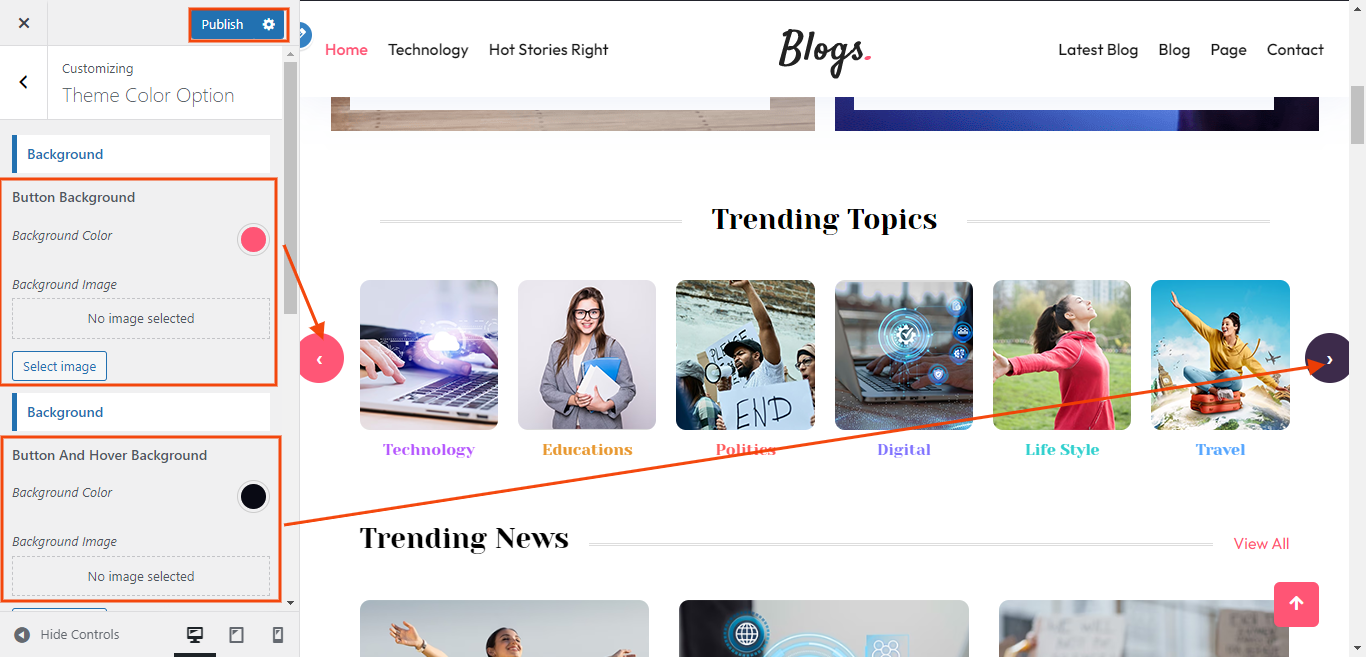Viewport: 1366px width, 657px height.
Task: Click the pink scroll-to-top arrow button
Action: (x=1296, y=604)
